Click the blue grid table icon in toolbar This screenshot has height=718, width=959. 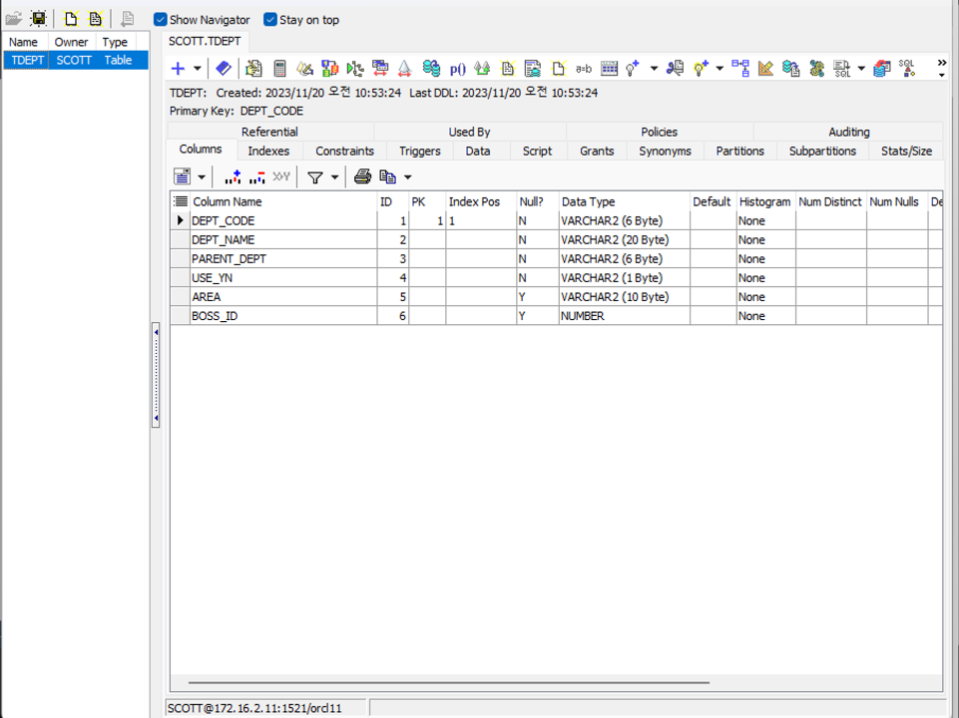[x=609, y=68]
